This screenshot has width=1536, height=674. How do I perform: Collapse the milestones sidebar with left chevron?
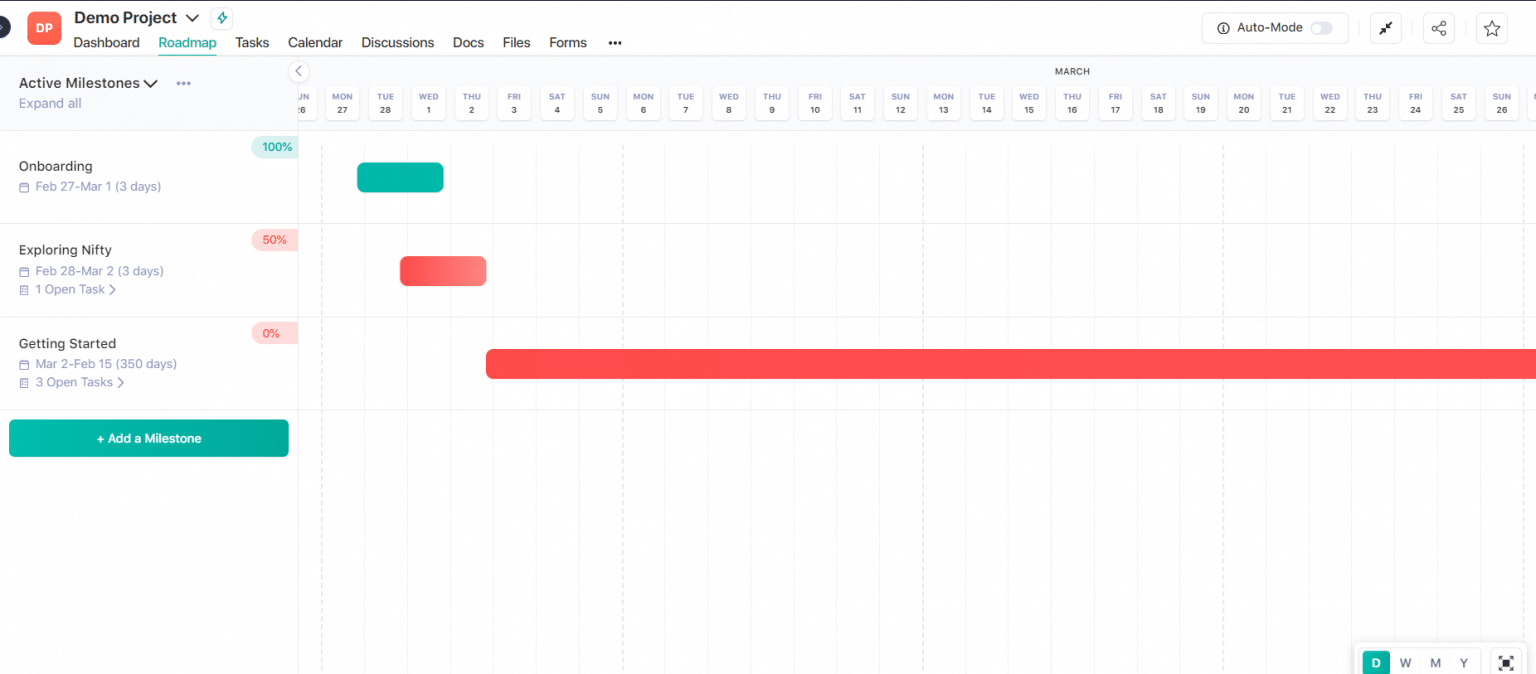(x=298, y=71)
